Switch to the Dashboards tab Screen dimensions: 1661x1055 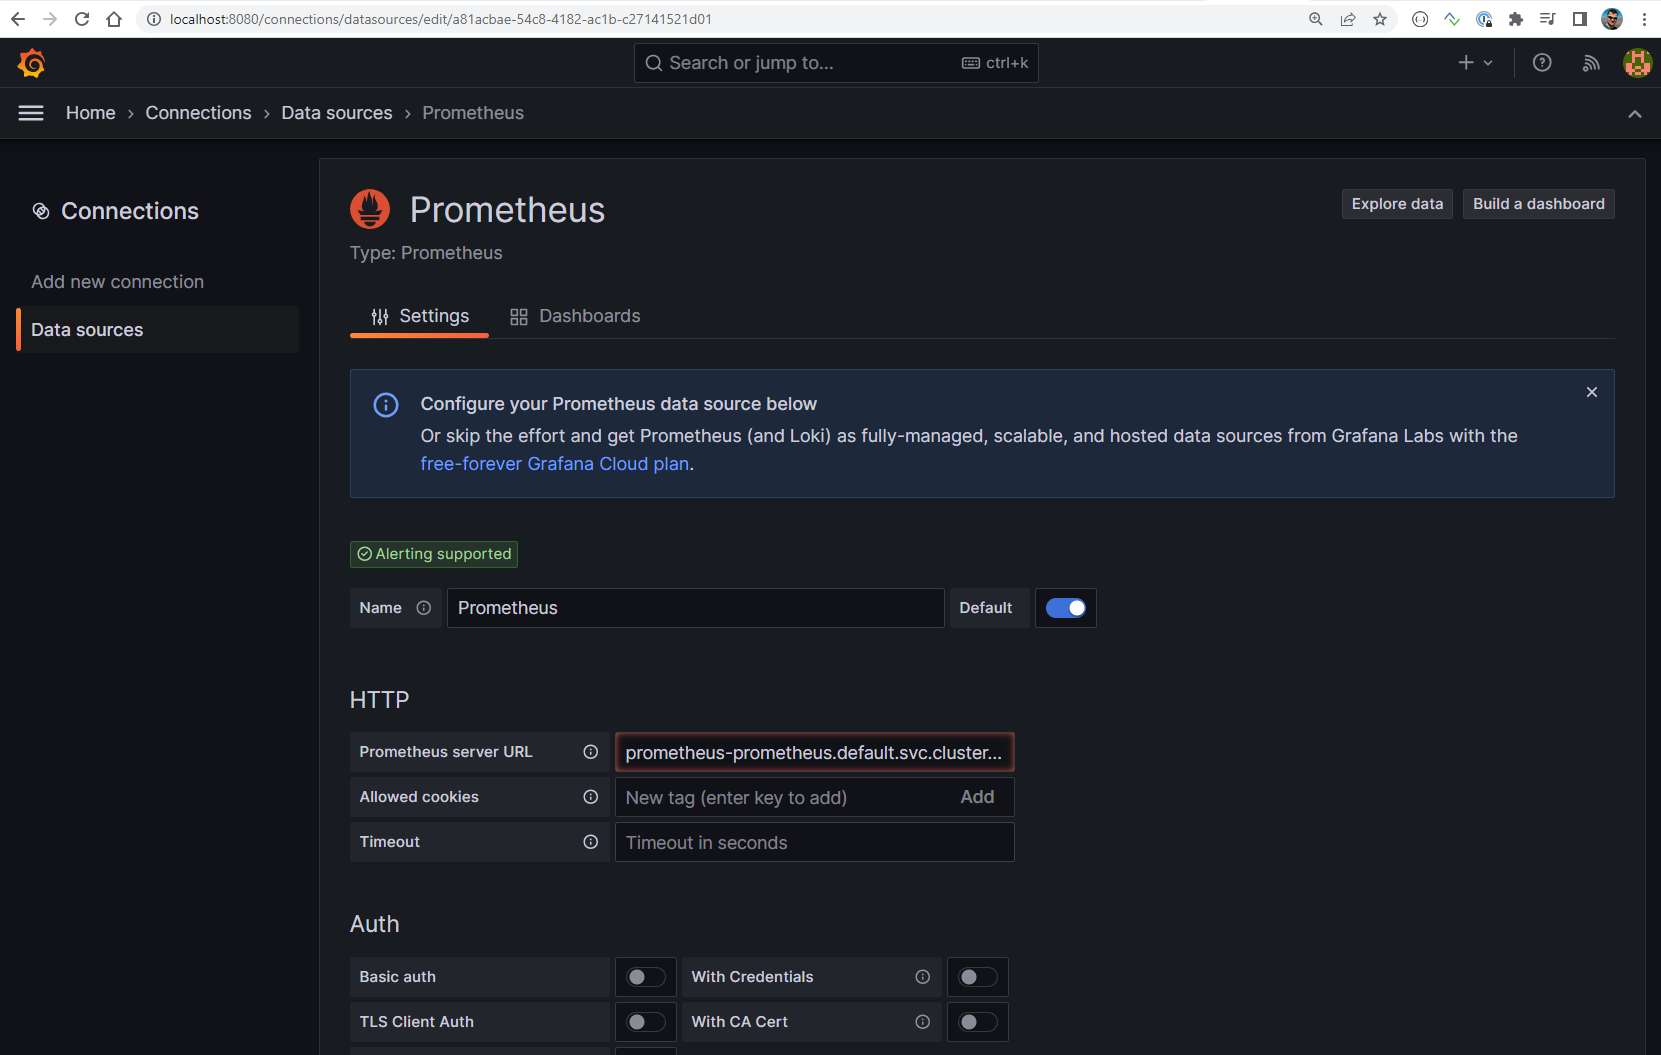575,316
